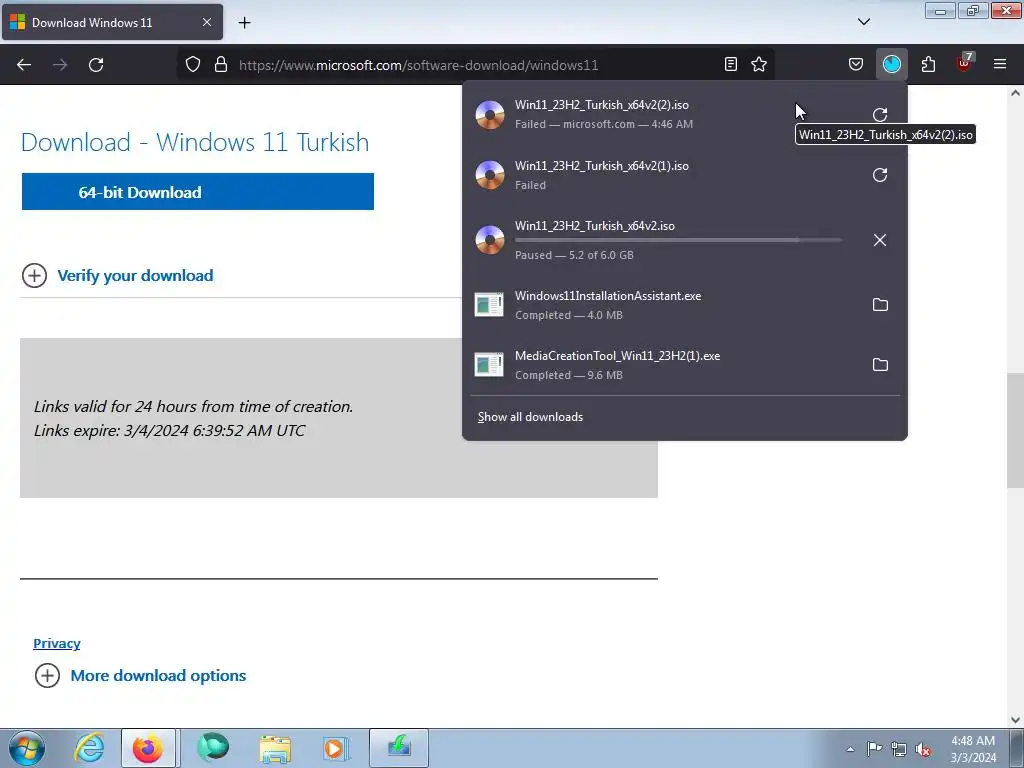View site security via the padlock icon
Viewport: 1024px width, 768px height.
pyautogui.click(x=221, y=64)
